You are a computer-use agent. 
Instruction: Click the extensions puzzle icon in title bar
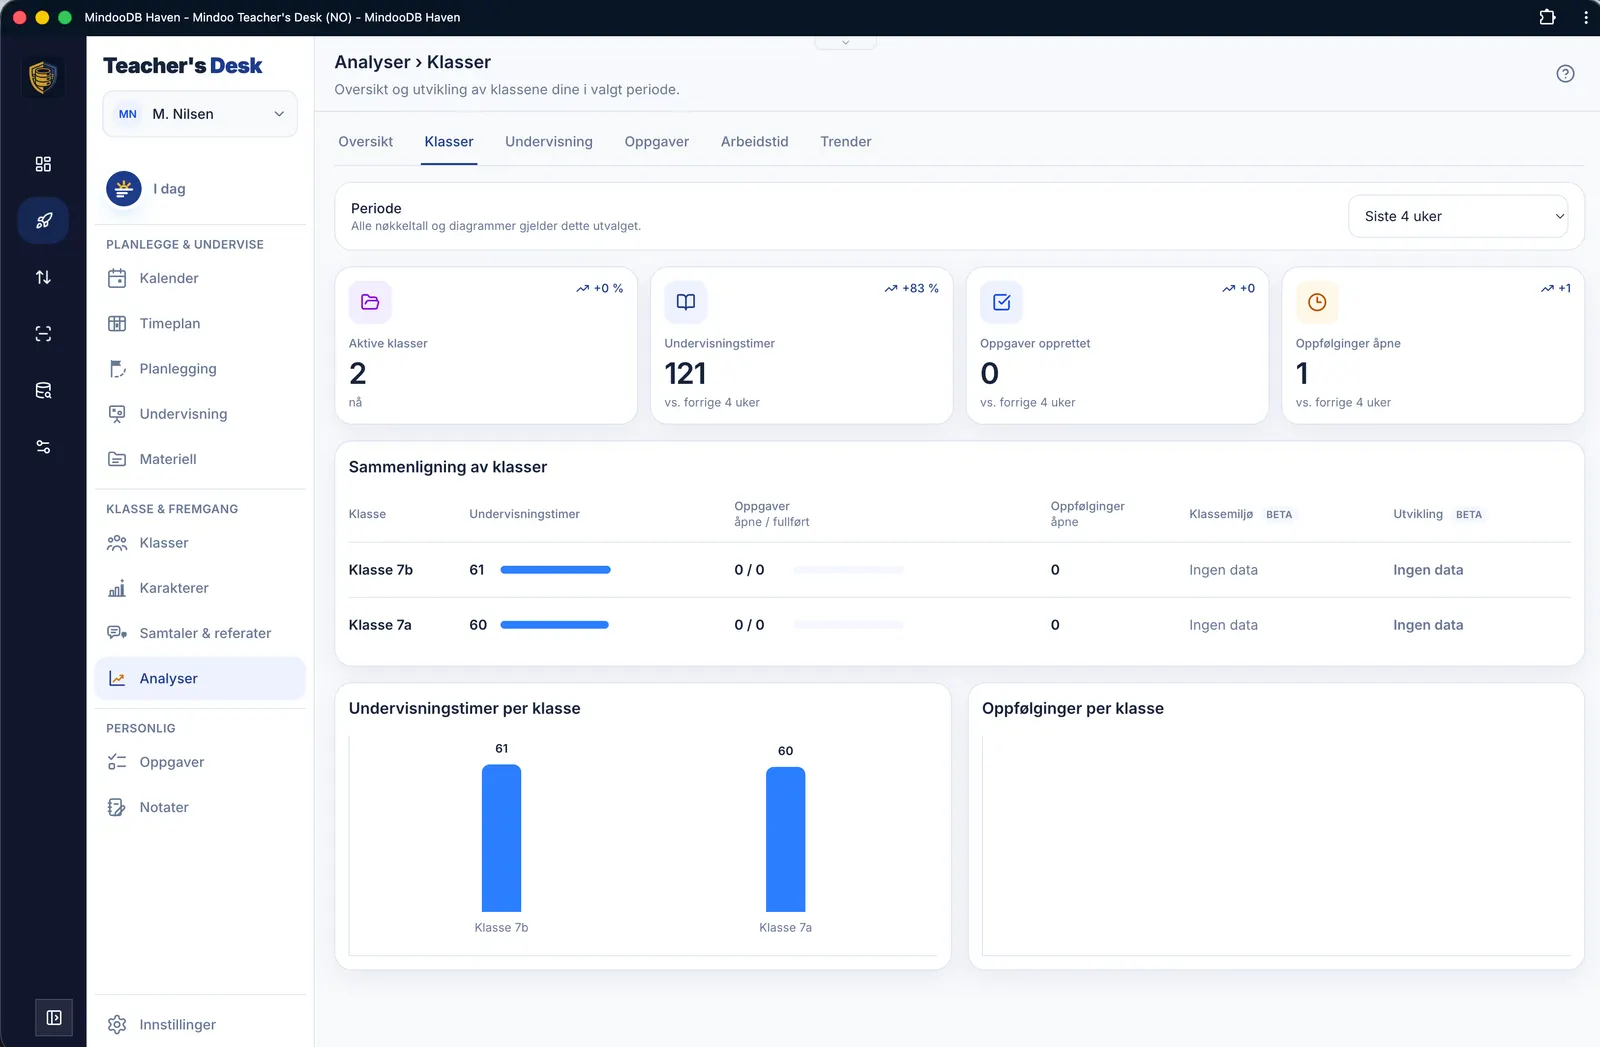[x=1547, y=17]
